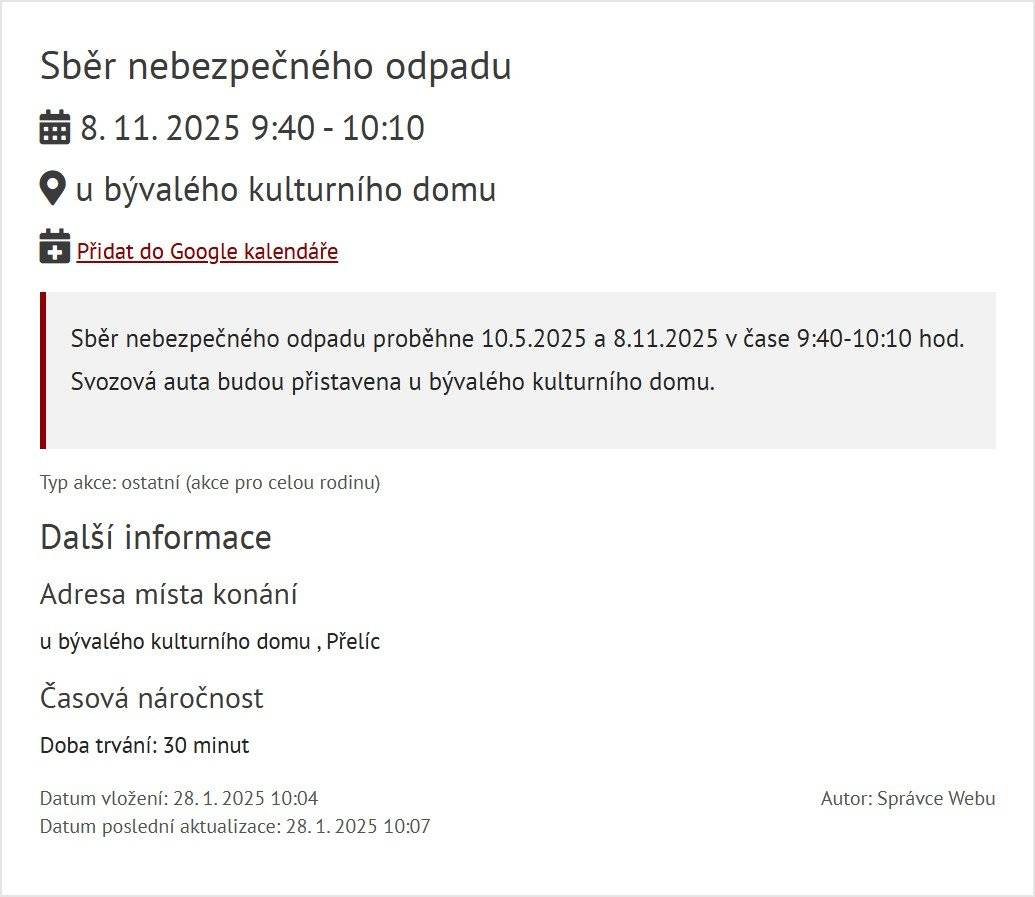Click the location pin icon above the address
This screenshot has width=1035, height=897.
53,188
